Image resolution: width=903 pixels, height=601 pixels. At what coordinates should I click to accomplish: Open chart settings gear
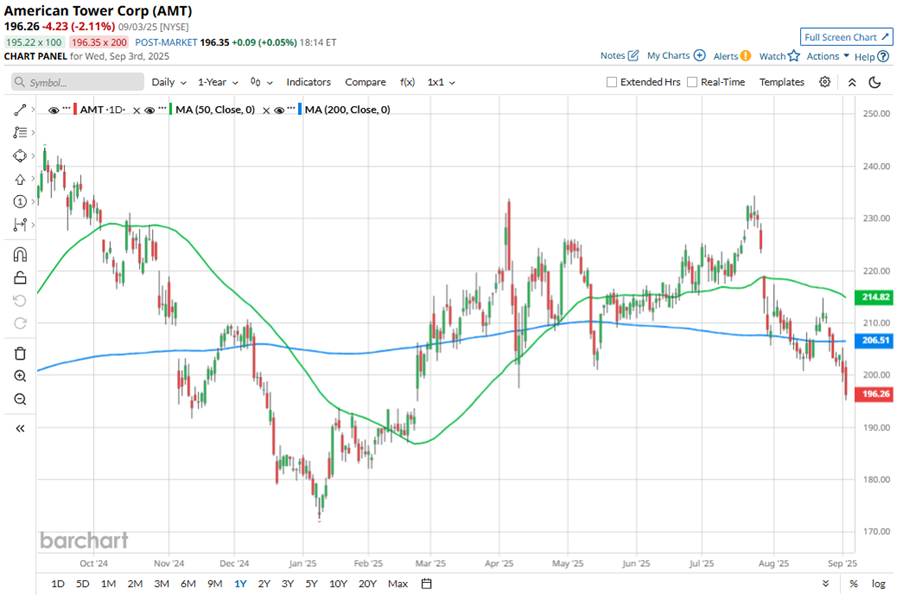coord(825,82)
